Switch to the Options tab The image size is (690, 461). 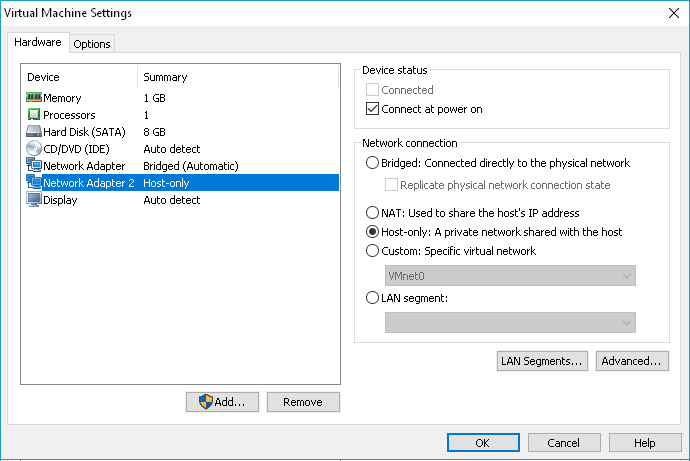[x=92, y=44]
